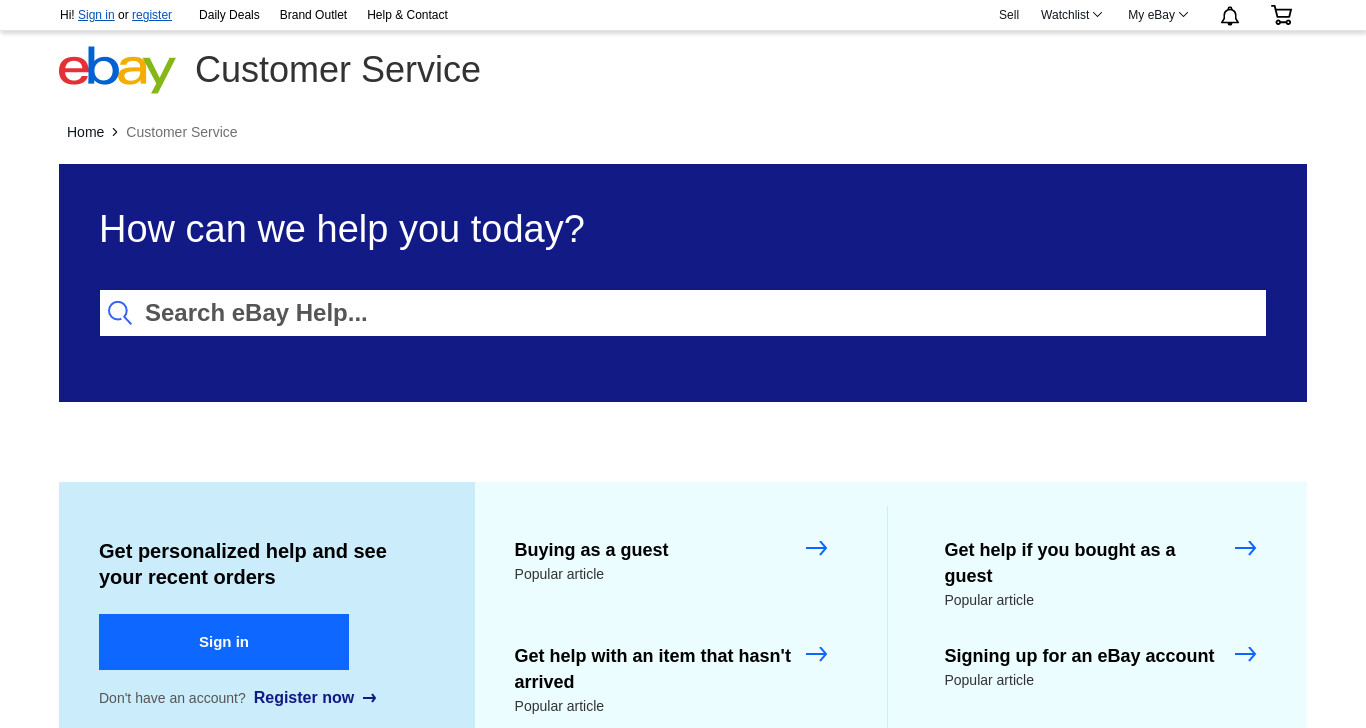Click arrow beside Get help if you bought as a guest
The width and height of the screenshot is (1366, 728).
pos(1245,548)
